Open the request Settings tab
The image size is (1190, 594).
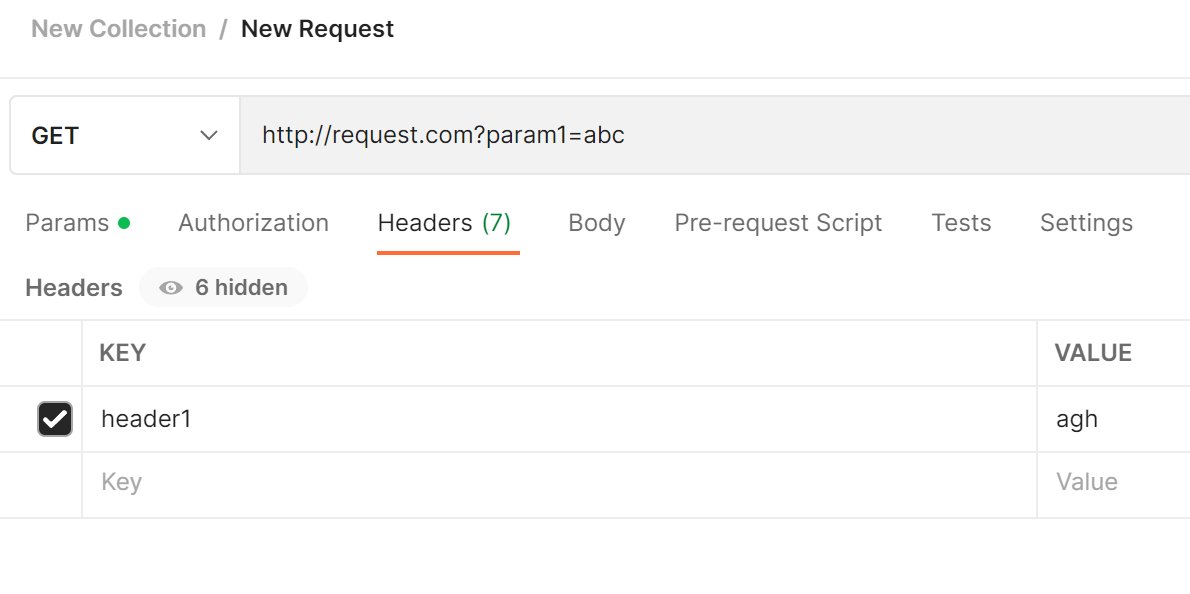[x=1086, y=222]
